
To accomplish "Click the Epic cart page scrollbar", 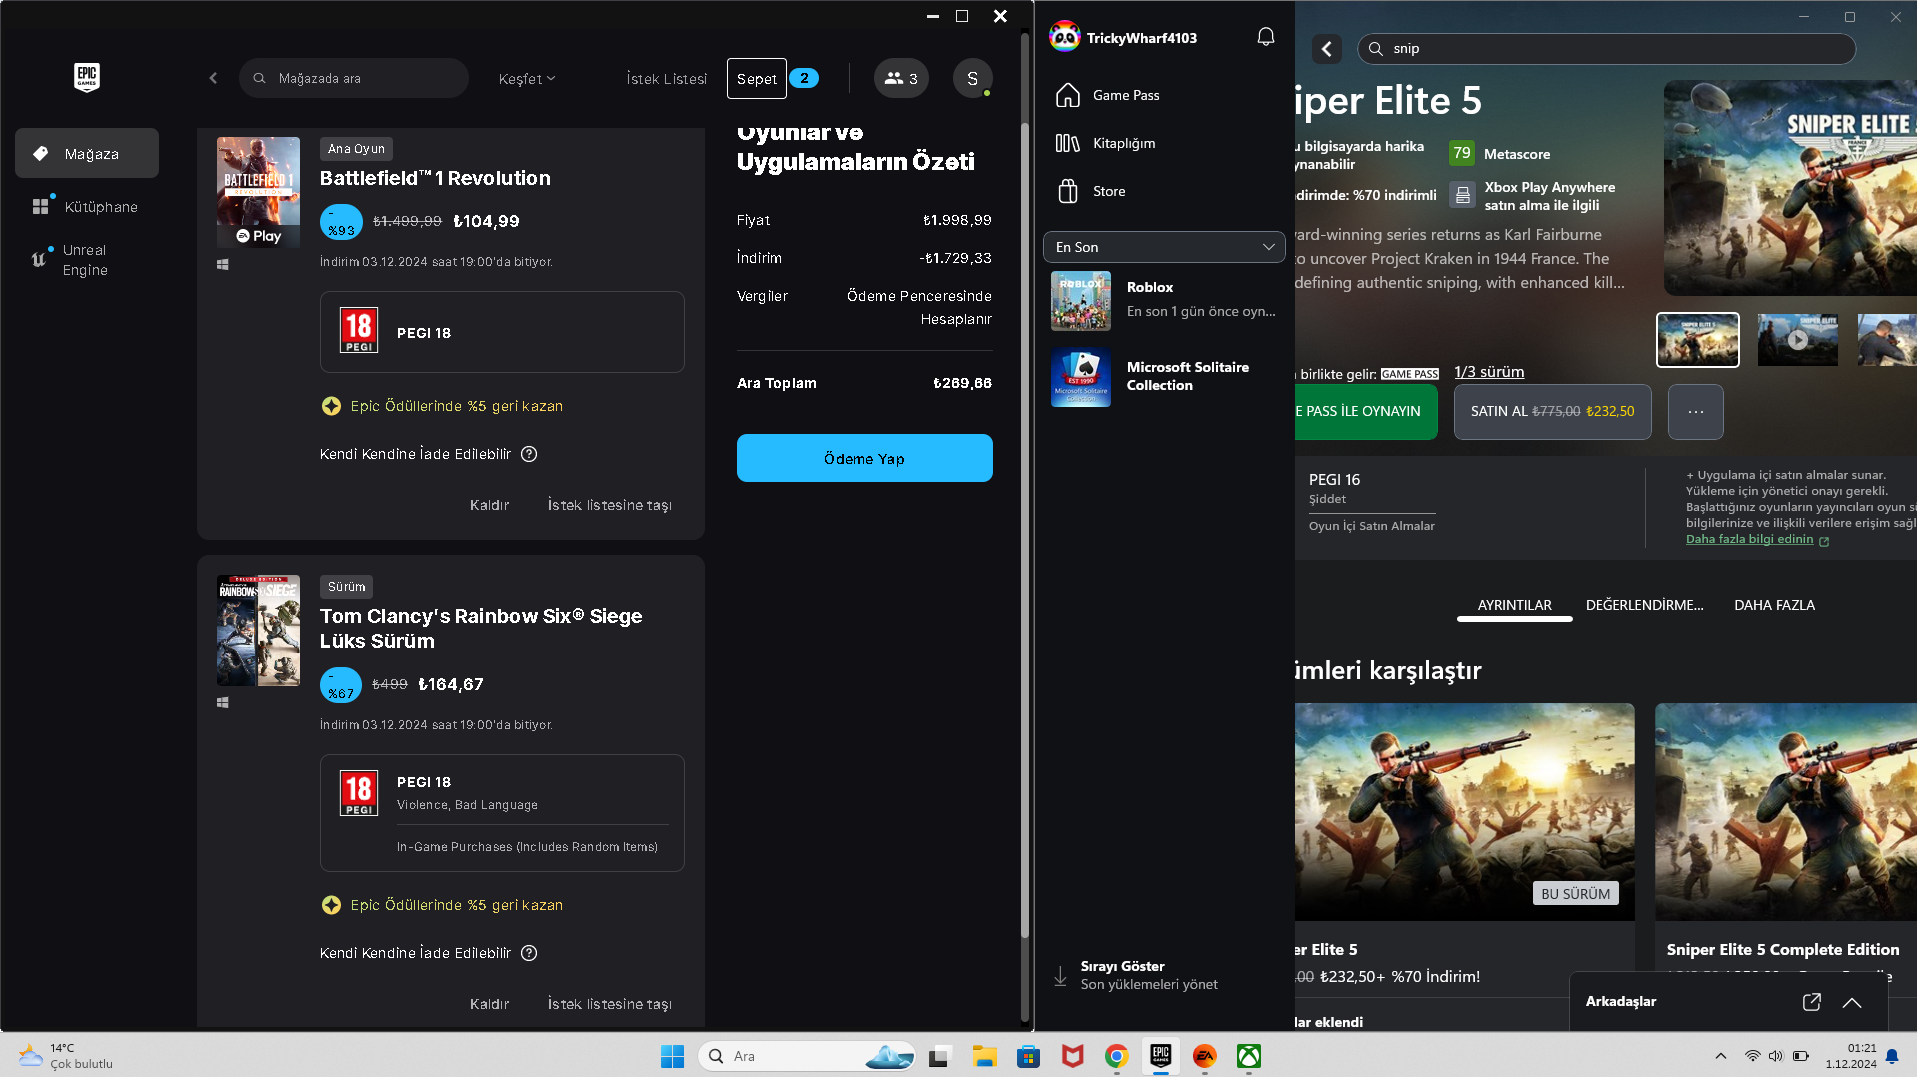I will pos(1024,530).
